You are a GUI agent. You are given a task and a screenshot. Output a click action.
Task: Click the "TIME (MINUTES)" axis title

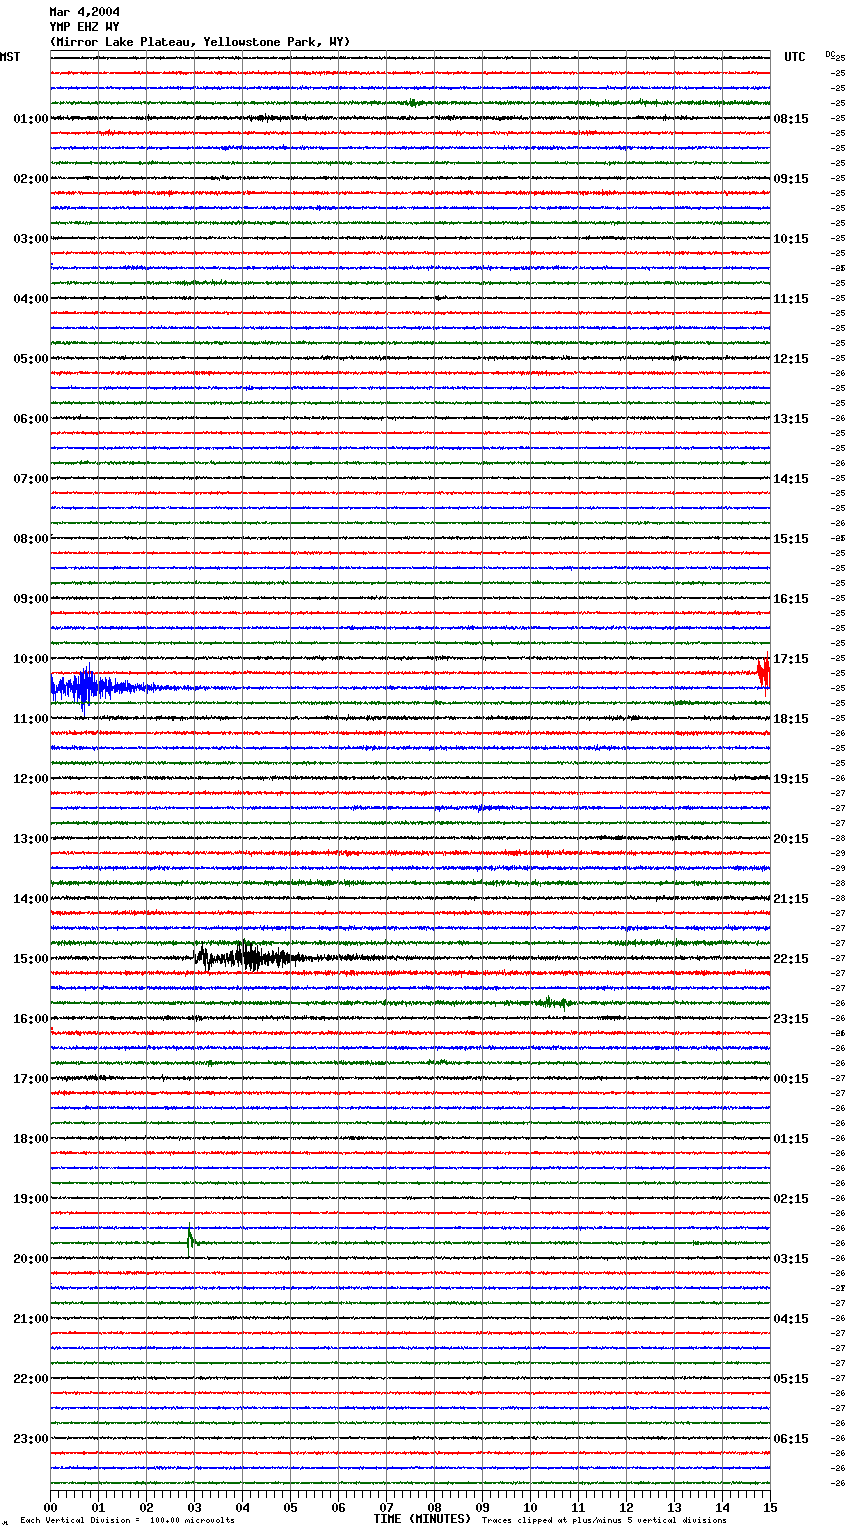(x=422, y=1519)
